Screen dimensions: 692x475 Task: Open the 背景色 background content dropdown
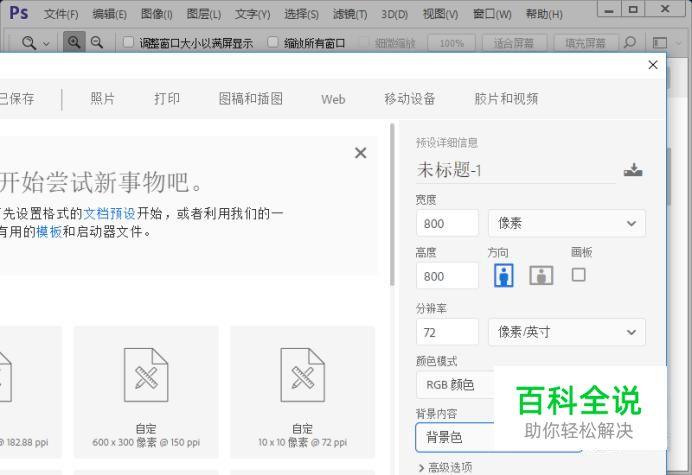pos(455,437)
